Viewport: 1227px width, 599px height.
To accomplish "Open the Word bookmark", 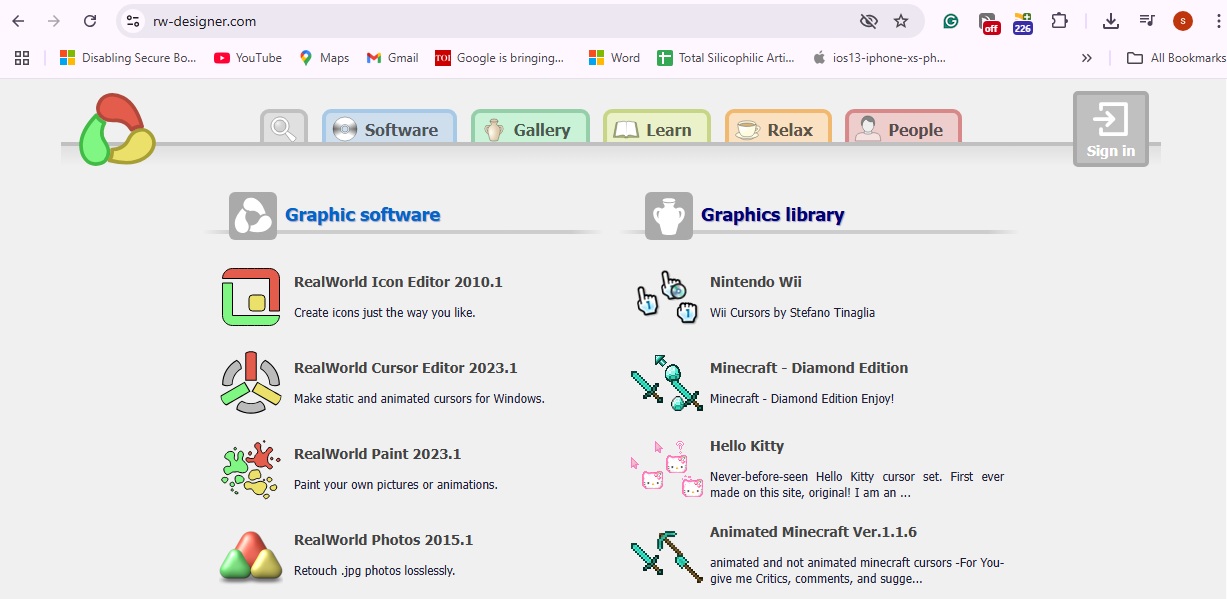I will click(614, 58).
